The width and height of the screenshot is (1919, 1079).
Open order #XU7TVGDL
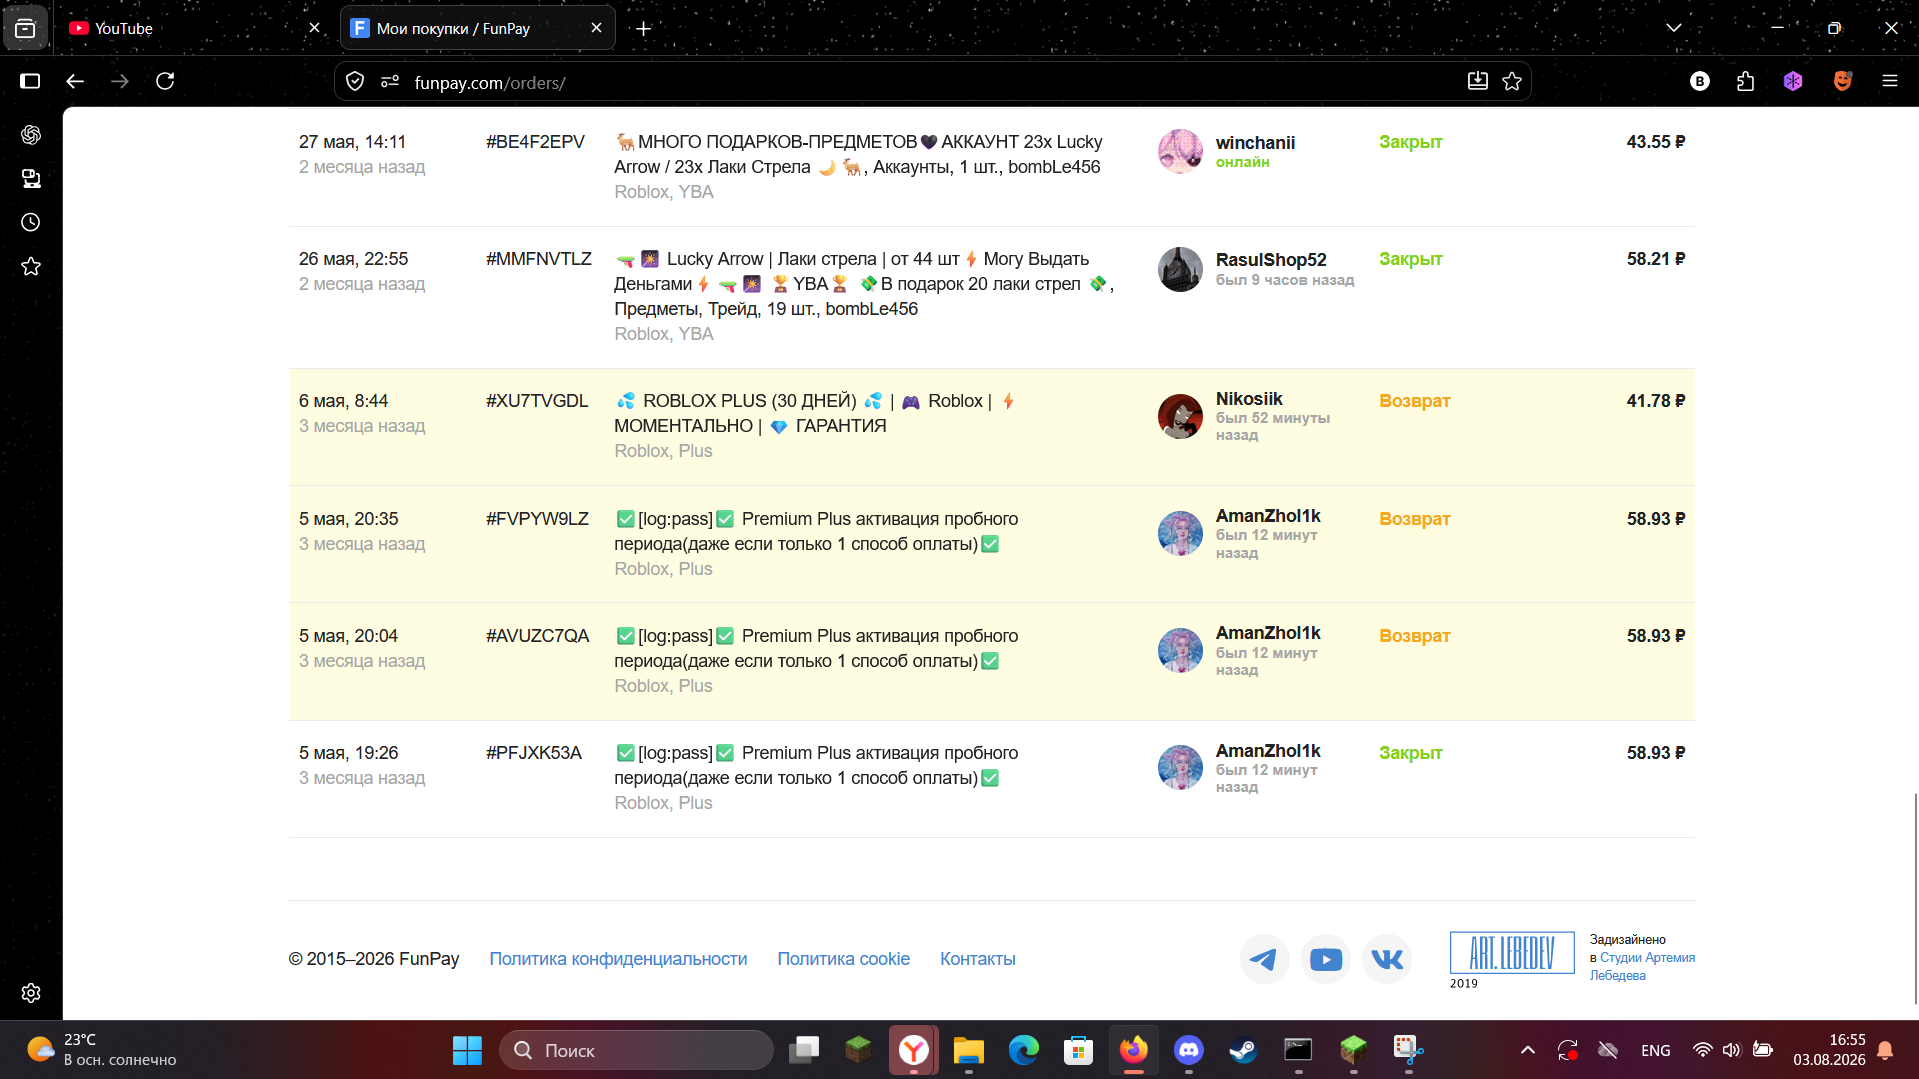537,401
